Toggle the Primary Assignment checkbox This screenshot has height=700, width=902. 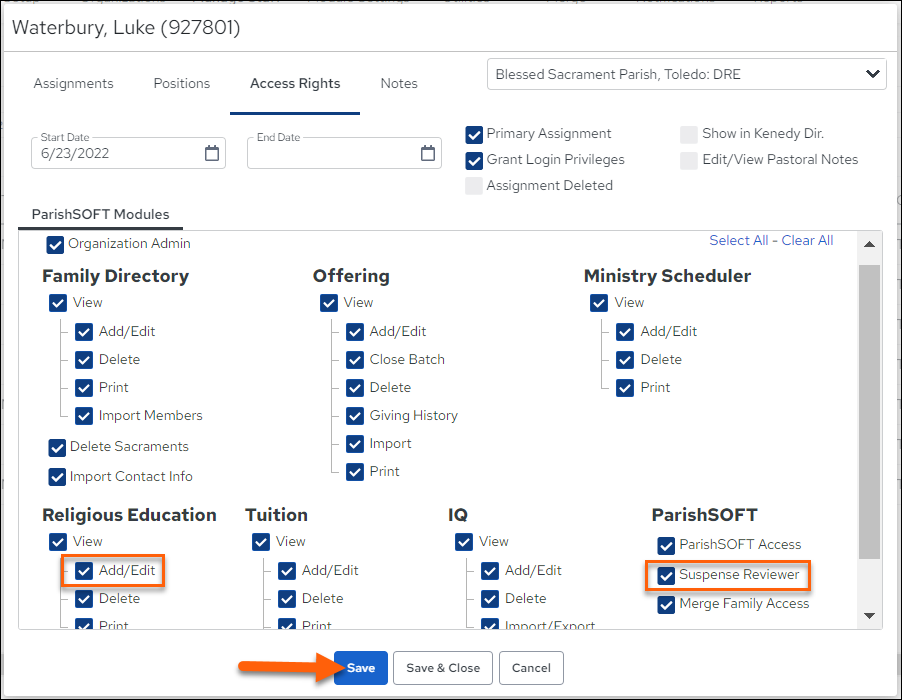474,135
